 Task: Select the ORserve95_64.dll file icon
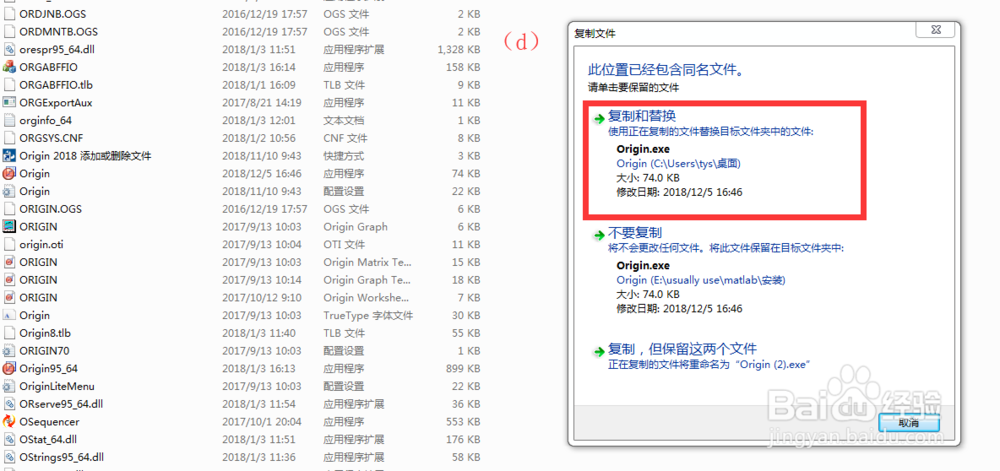[x=9, y=404]
